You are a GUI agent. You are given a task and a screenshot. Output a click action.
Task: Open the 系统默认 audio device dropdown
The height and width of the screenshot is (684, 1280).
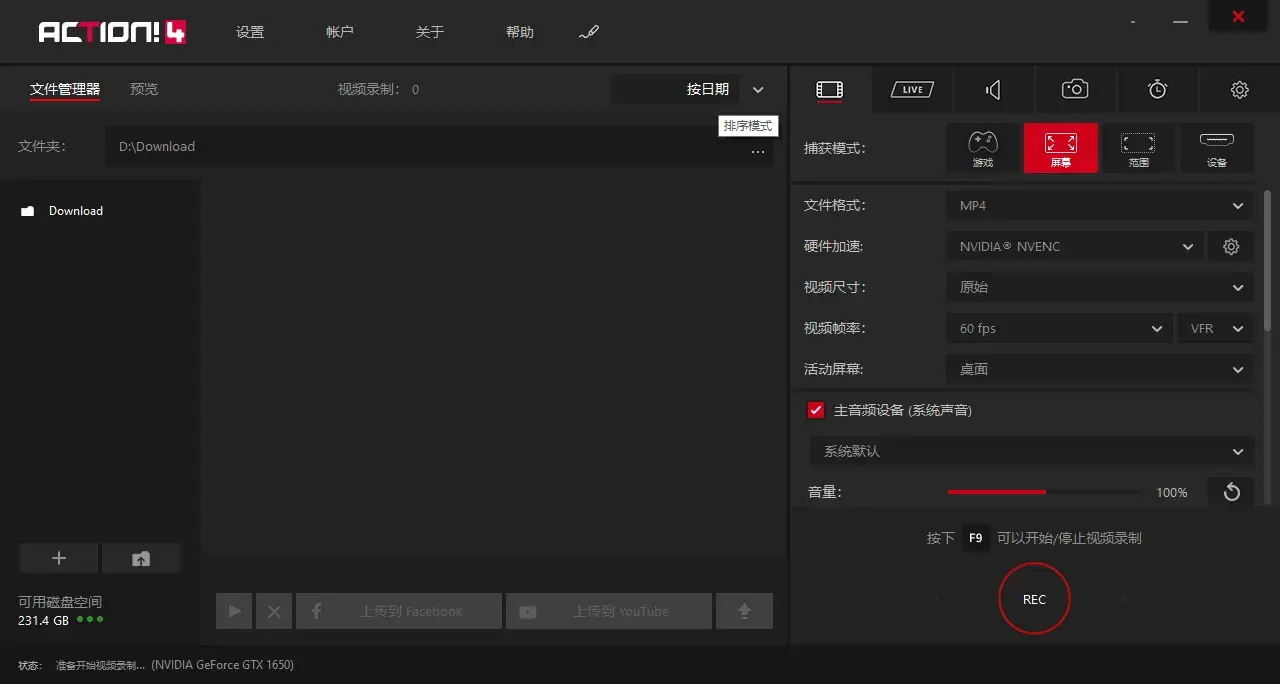(1031, 451)
